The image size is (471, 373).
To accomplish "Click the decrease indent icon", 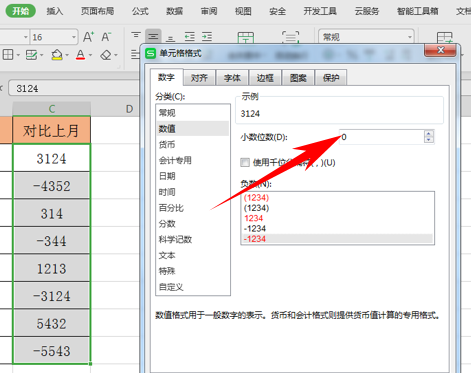I will point(190,36).
